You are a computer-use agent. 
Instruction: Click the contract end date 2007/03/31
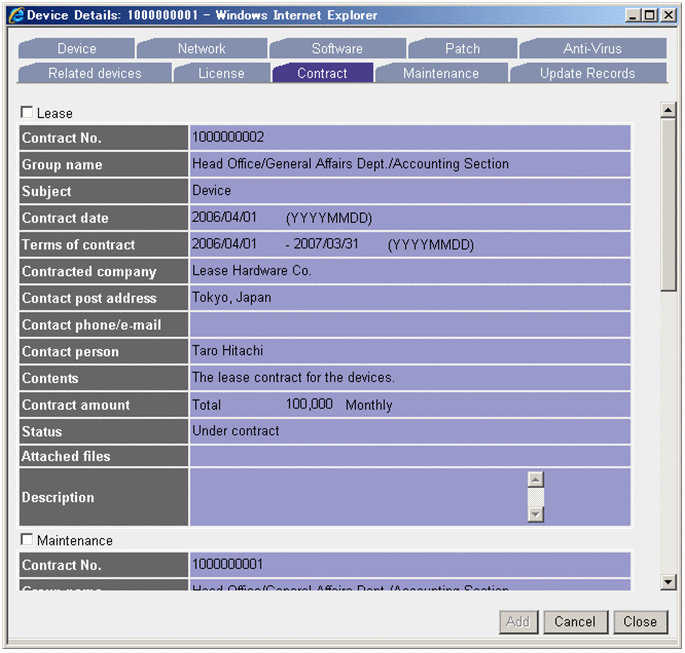point(325,244)
